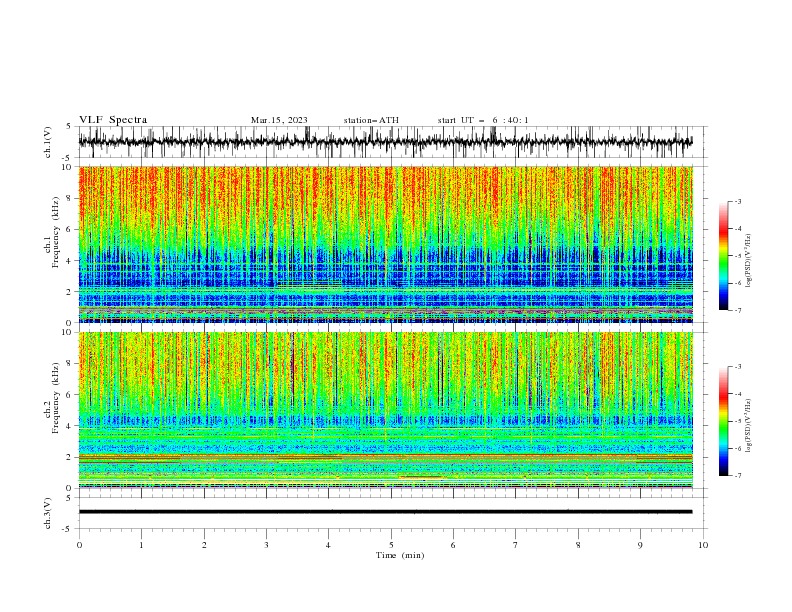Click the "-3" label on lower colorbar
792x612 pixels.
[738, 367]
